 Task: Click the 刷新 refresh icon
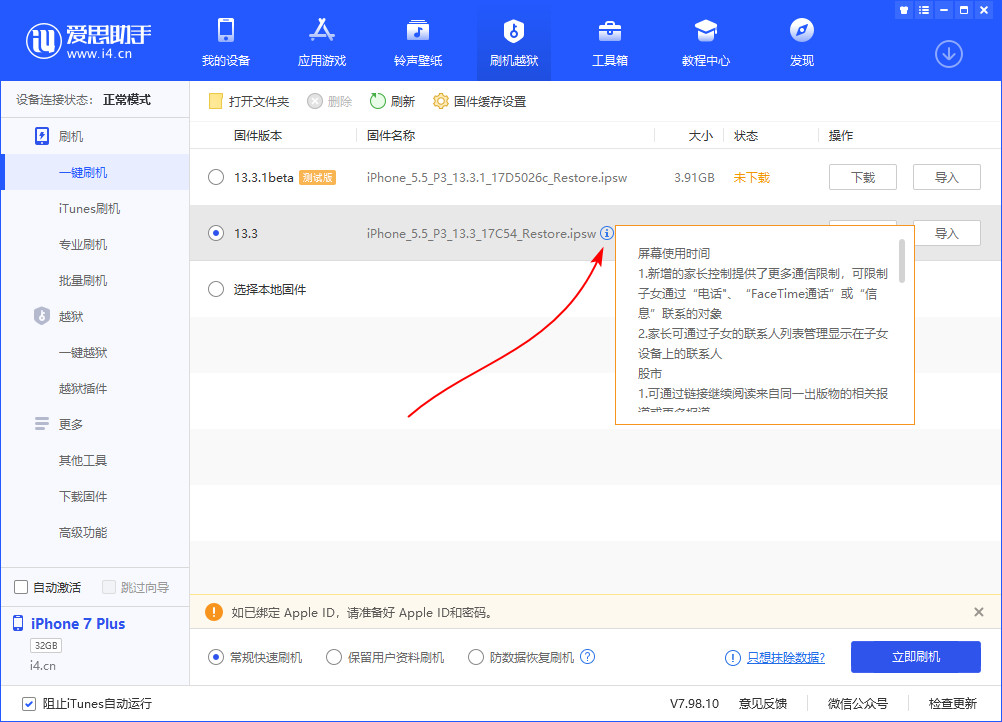378,101
